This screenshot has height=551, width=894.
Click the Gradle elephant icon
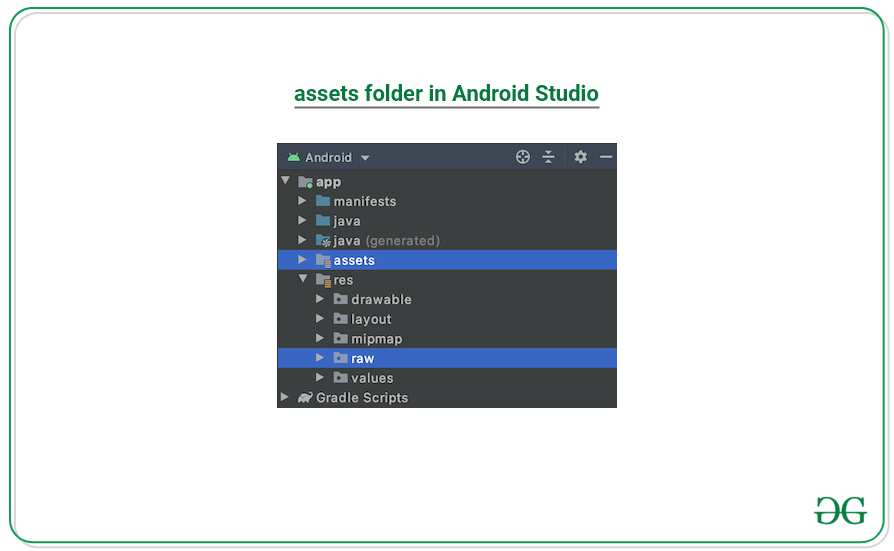(306, 397)
